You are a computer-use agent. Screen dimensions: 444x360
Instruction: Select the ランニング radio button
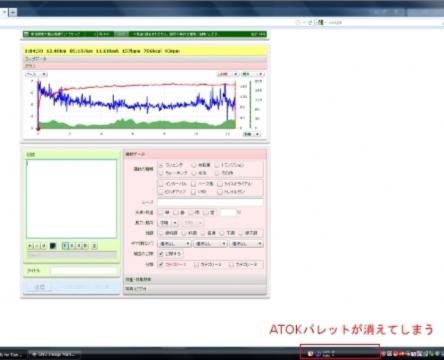161,165
